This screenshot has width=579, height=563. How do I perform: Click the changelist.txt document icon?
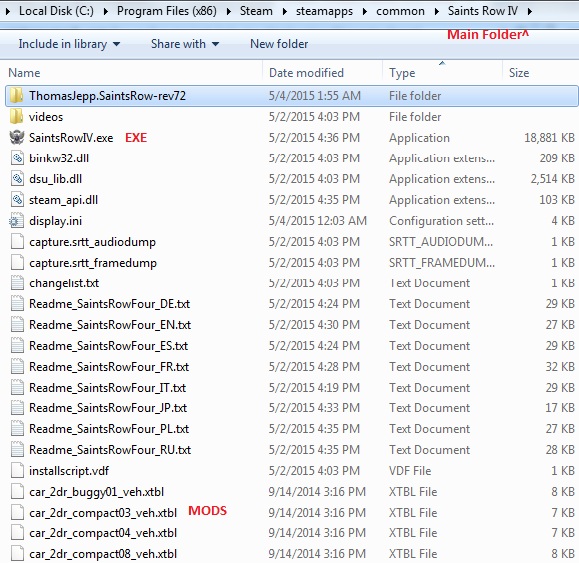[17, 283]
